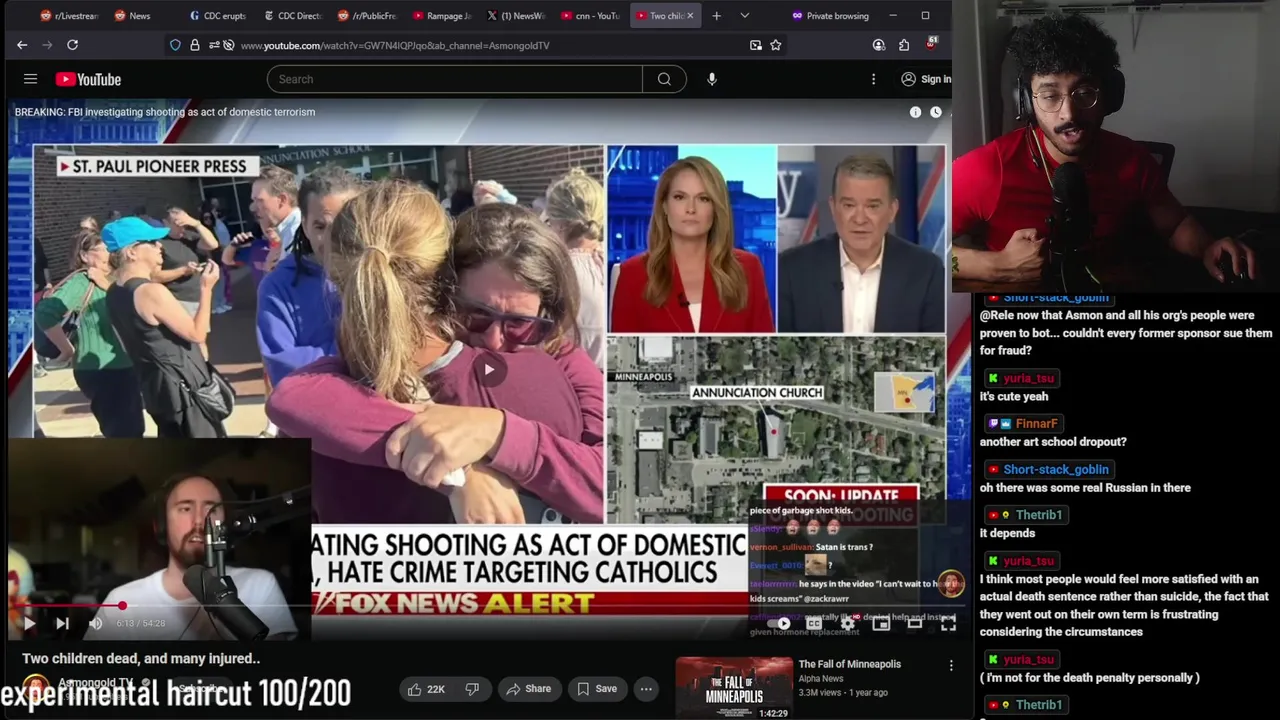Expand the list all tabs chevron
Image resolution: width=1280 pixels, height=720 pixels.
coord(744,16)
